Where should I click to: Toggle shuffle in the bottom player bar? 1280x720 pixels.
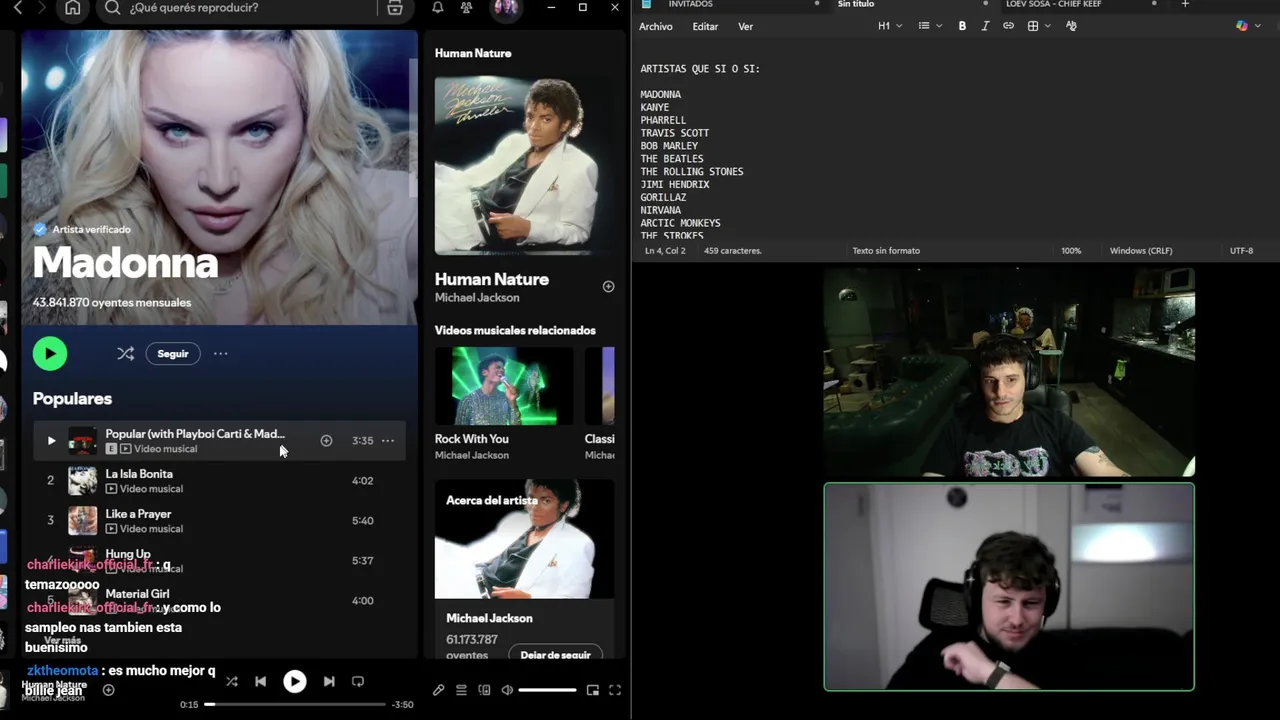(x=232, y=681)
